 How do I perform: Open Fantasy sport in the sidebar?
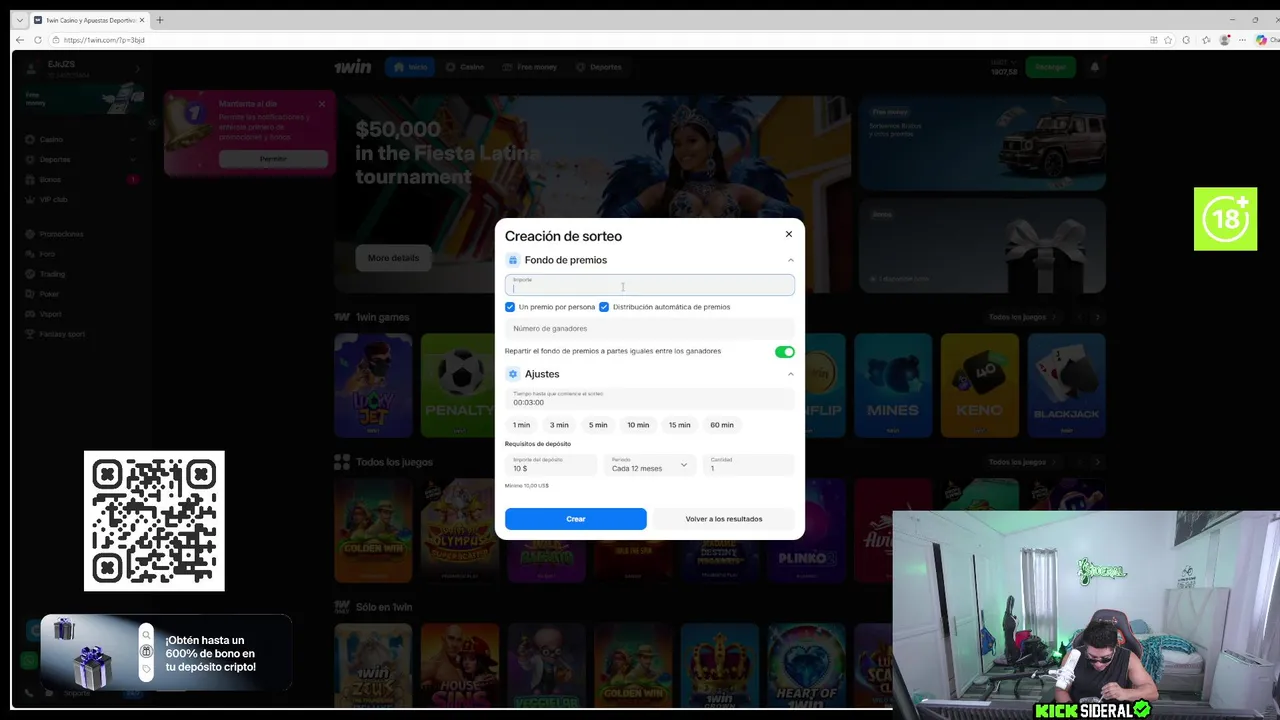coord(81,334)
